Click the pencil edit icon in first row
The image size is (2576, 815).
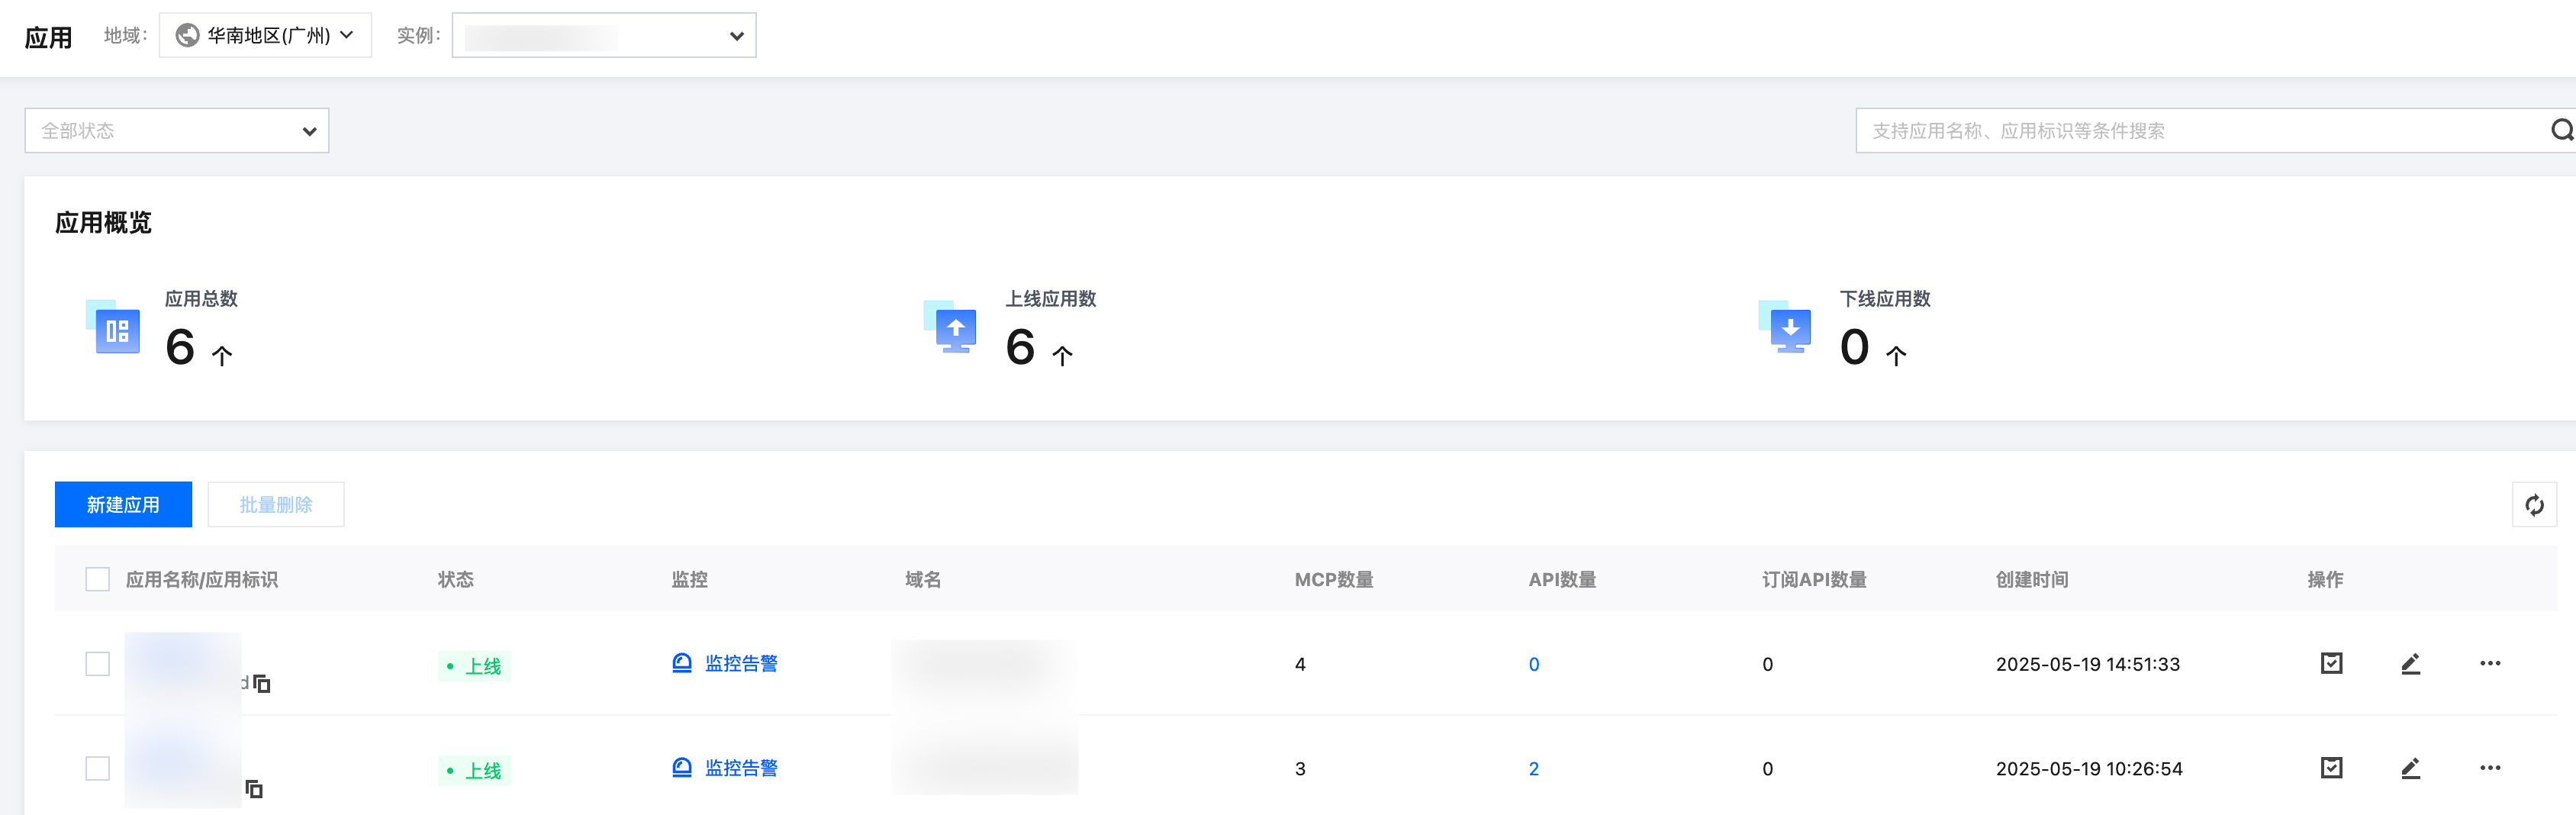pos(2410,664)
